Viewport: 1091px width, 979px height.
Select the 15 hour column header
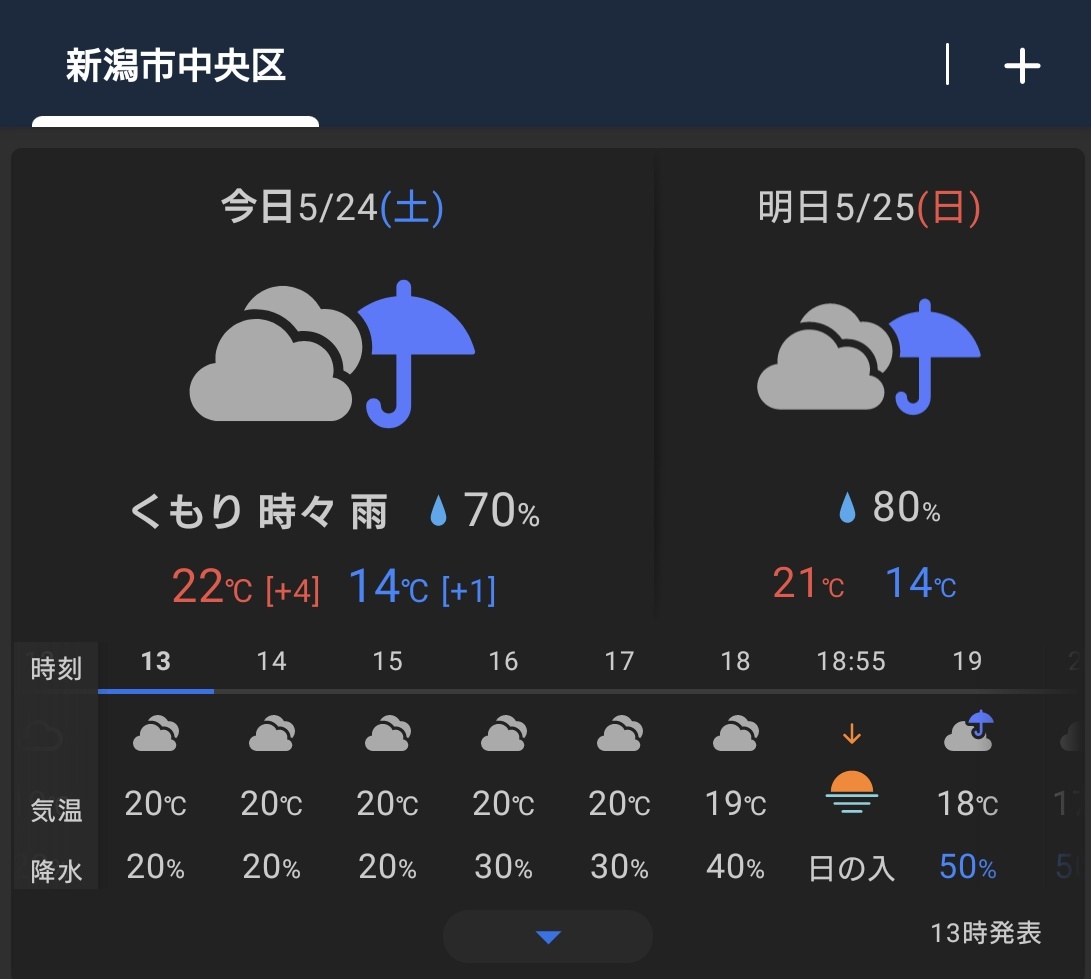[388, 661]
